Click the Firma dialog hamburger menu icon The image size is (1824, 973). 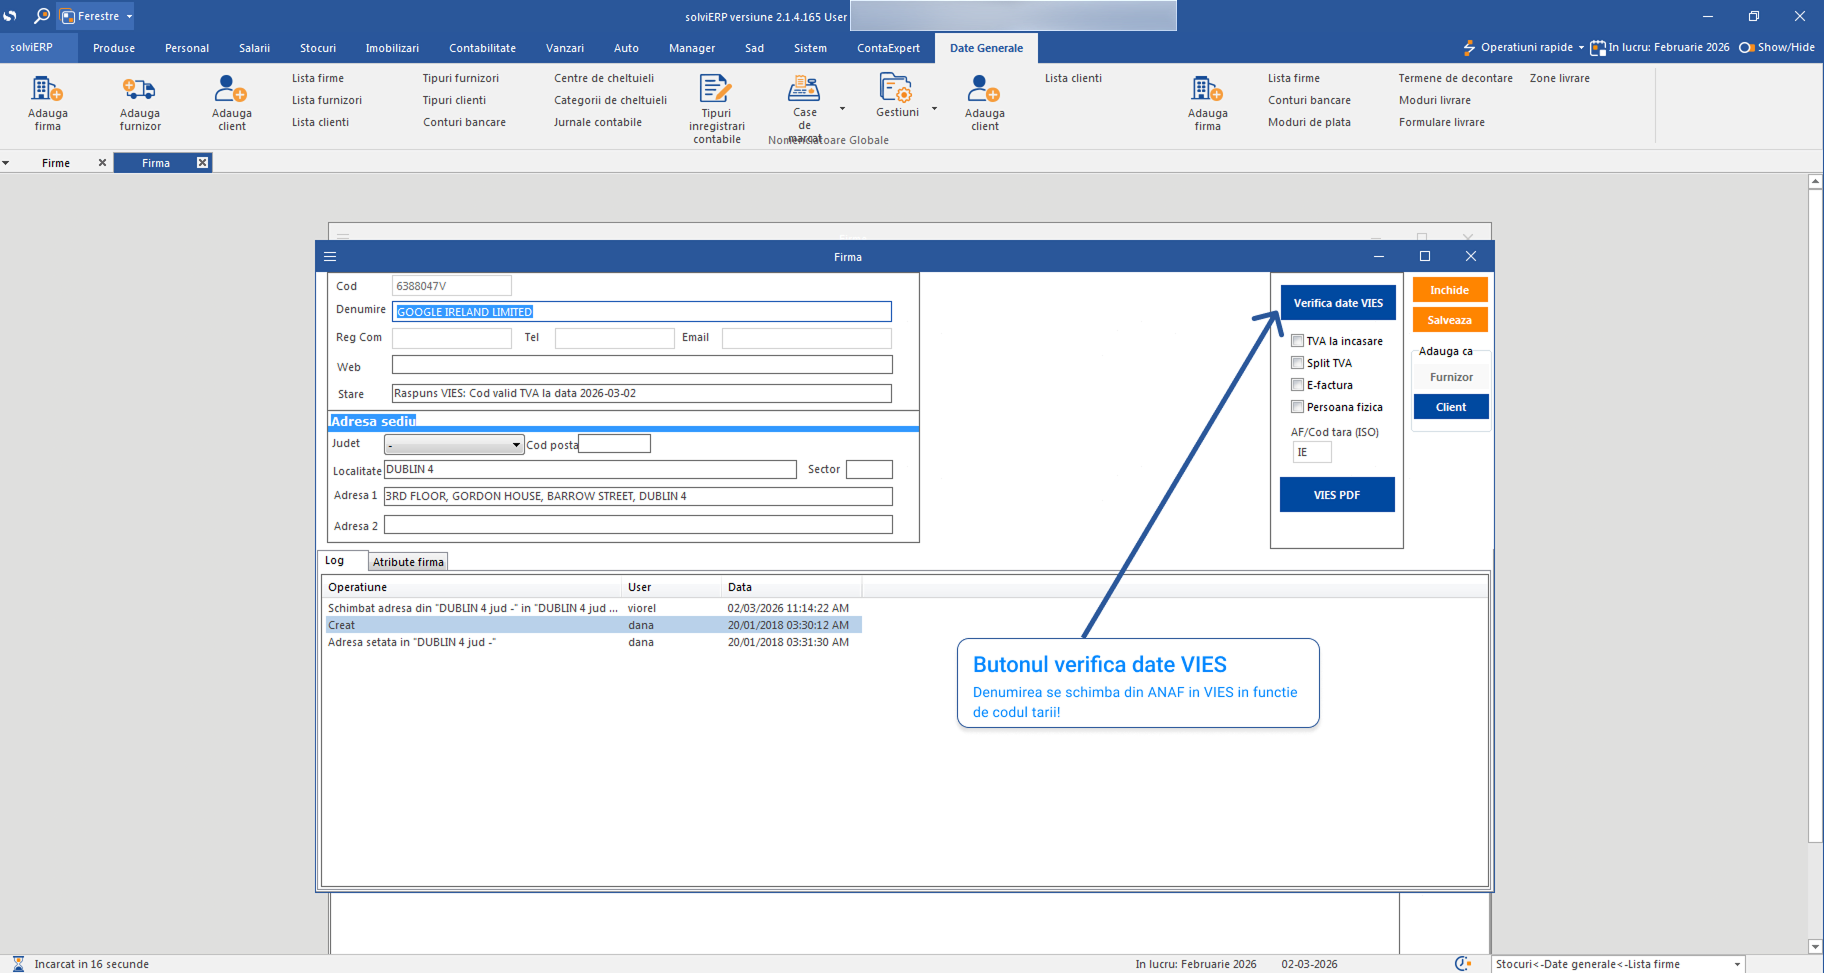pyautogui.click(x=330, y=257)
